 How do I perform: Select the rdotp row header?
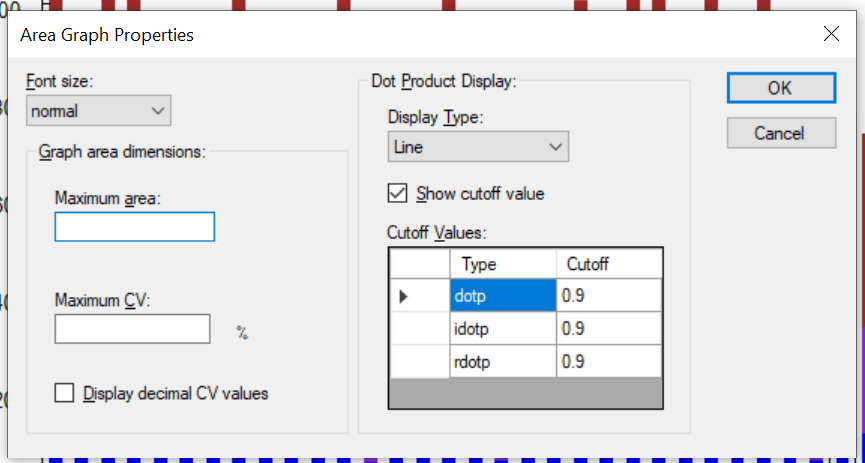[419, 361]
